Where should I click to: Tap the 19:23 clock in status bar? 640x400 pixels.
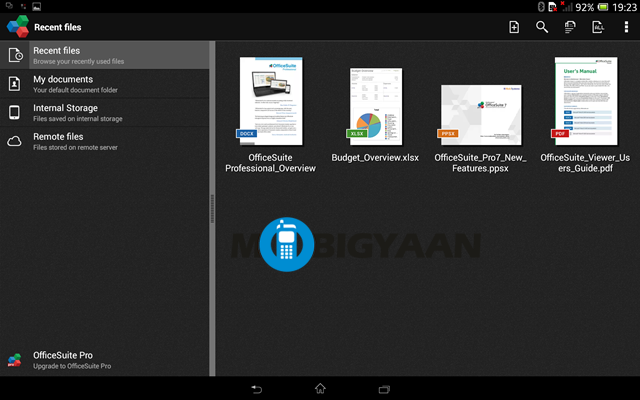(624, 7)
